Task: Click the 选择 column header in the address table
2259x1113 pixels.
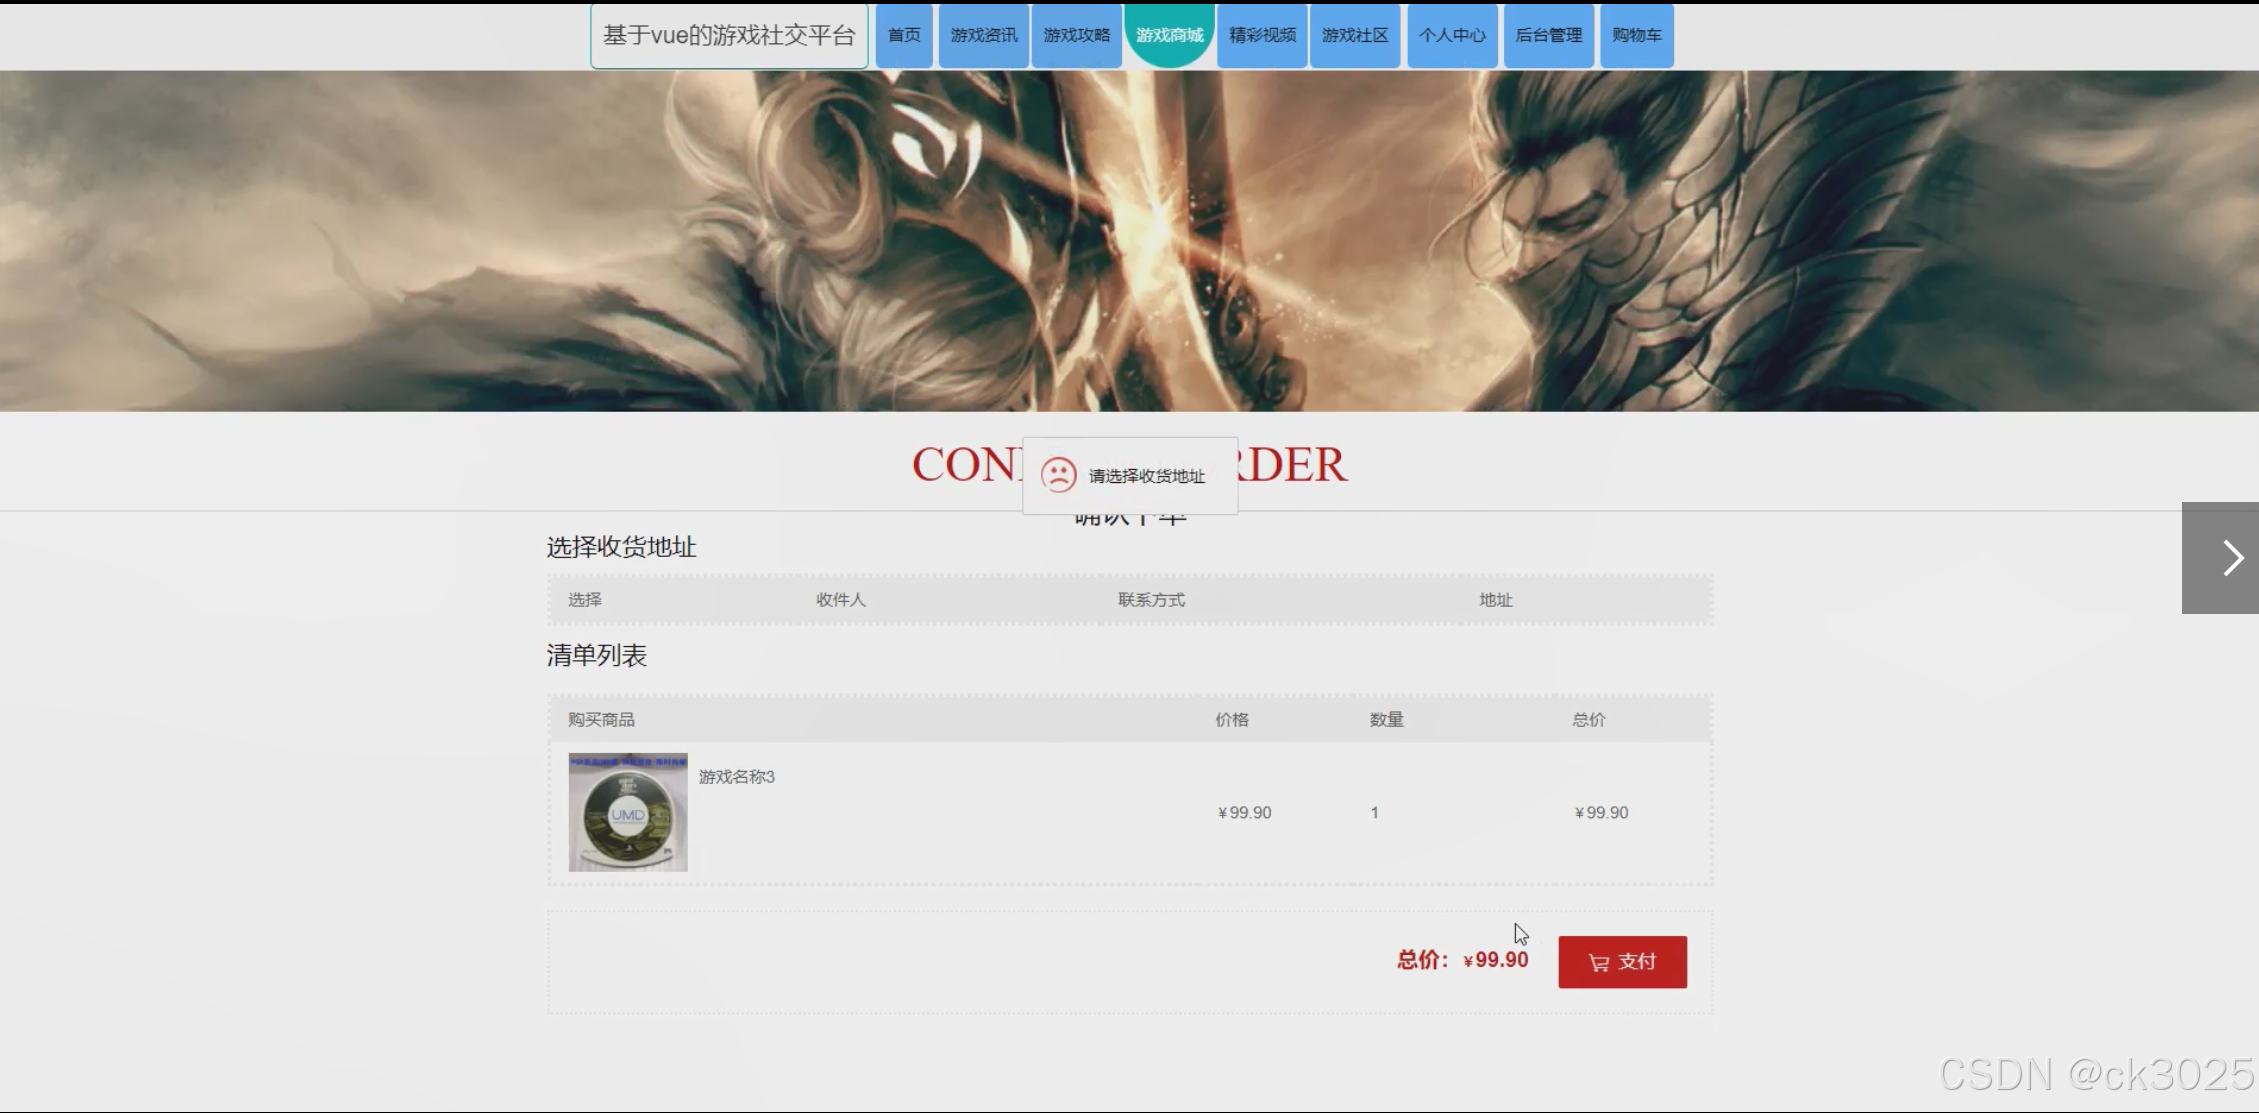Action: point(585,599)
